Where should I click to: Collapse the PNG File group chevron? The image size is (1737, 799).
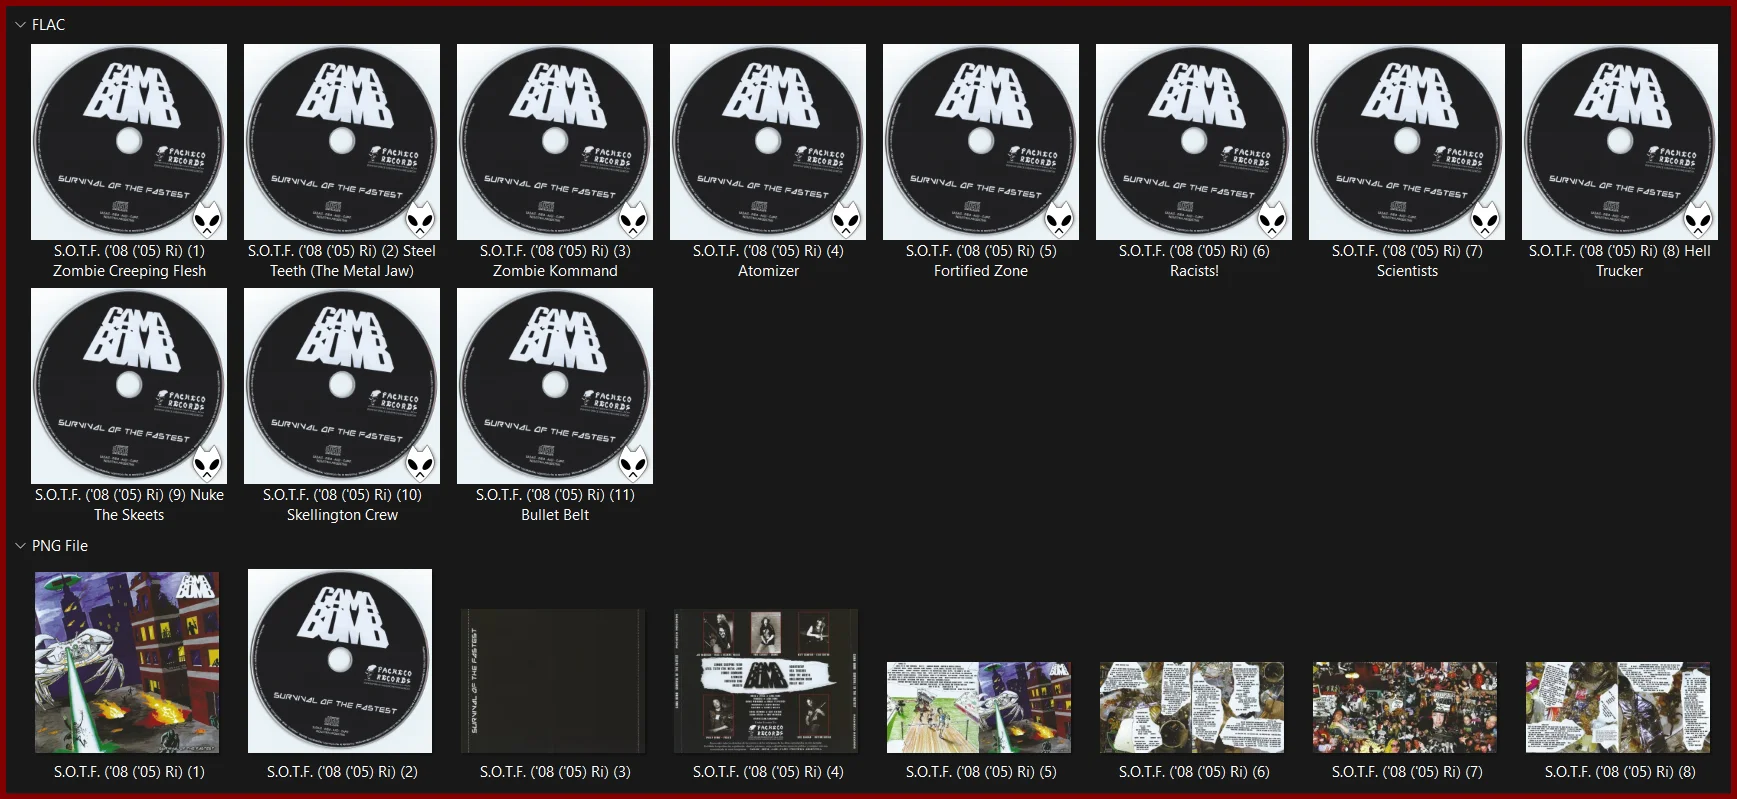pos(20,546)
